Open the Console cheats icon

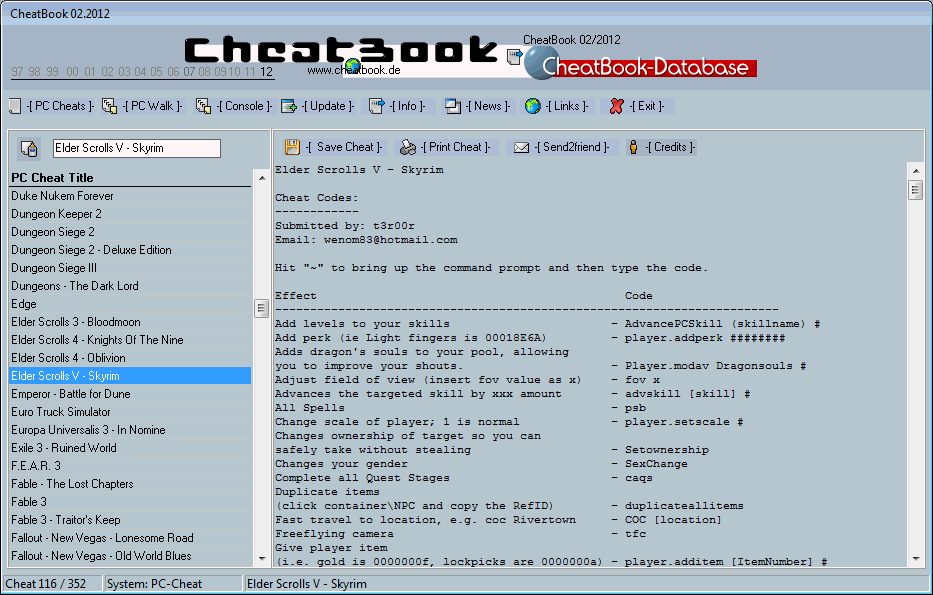coord(203,107)
